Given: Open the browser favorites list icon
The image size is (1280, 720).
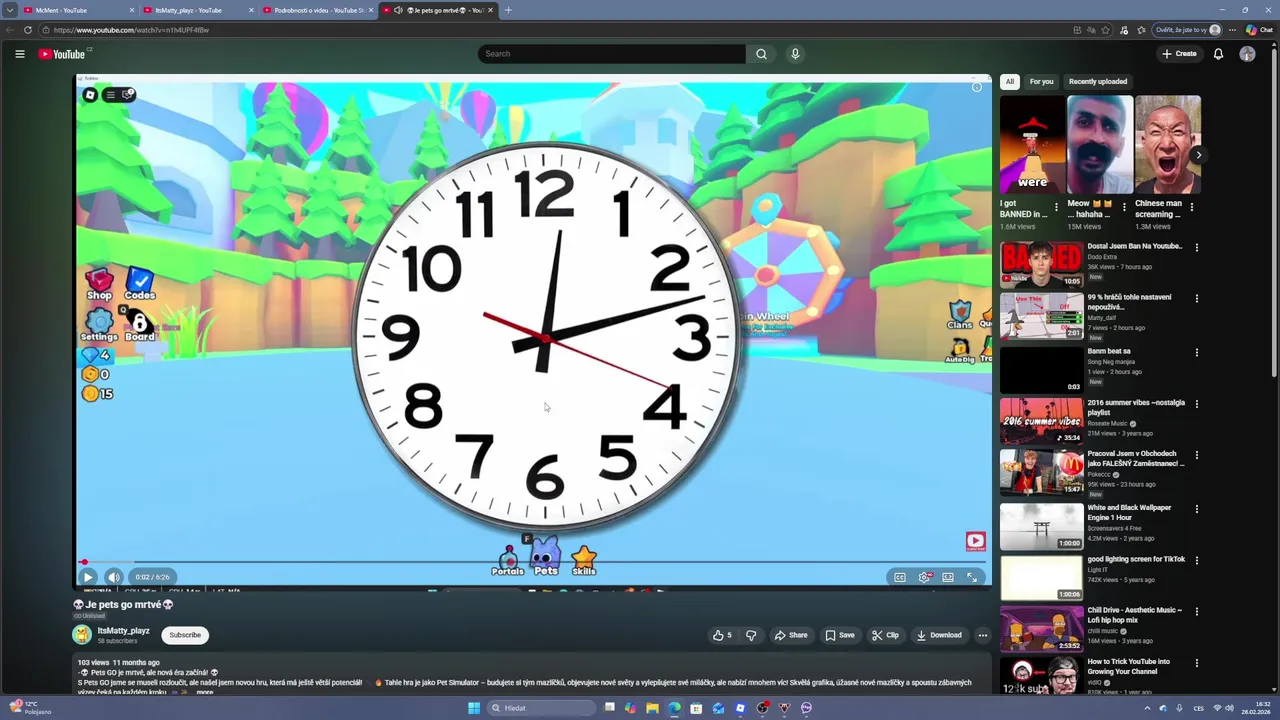Looking at the screenshot, I should (1141, 30).
